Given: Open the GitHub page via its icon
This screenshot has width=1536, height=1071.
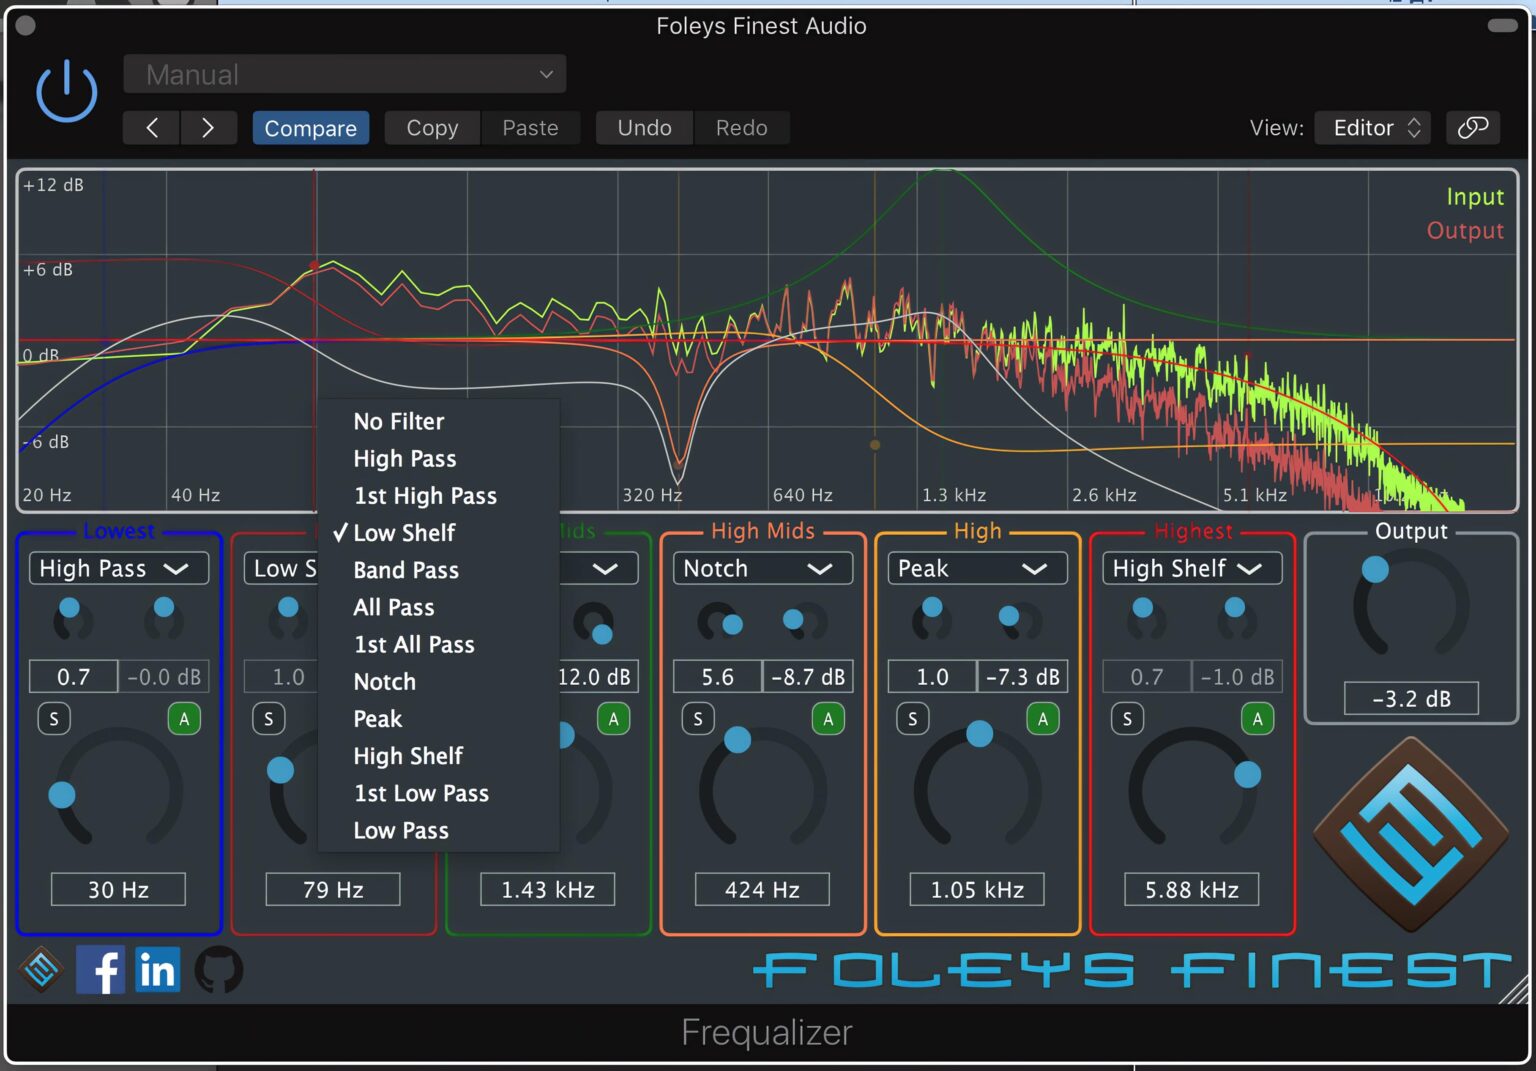Looking at the screenshot, I should [x=219, y=969].
